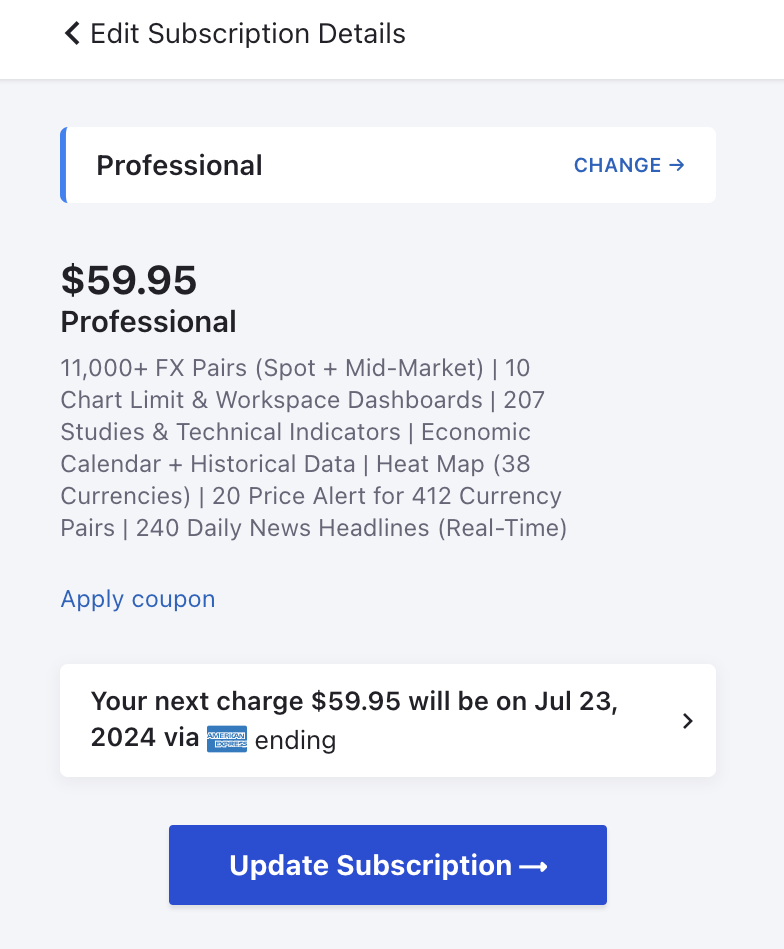Click the $59.95 plan price heading
Screen dimensions: 784x949
pyautogui.click(x=129, y=280)
